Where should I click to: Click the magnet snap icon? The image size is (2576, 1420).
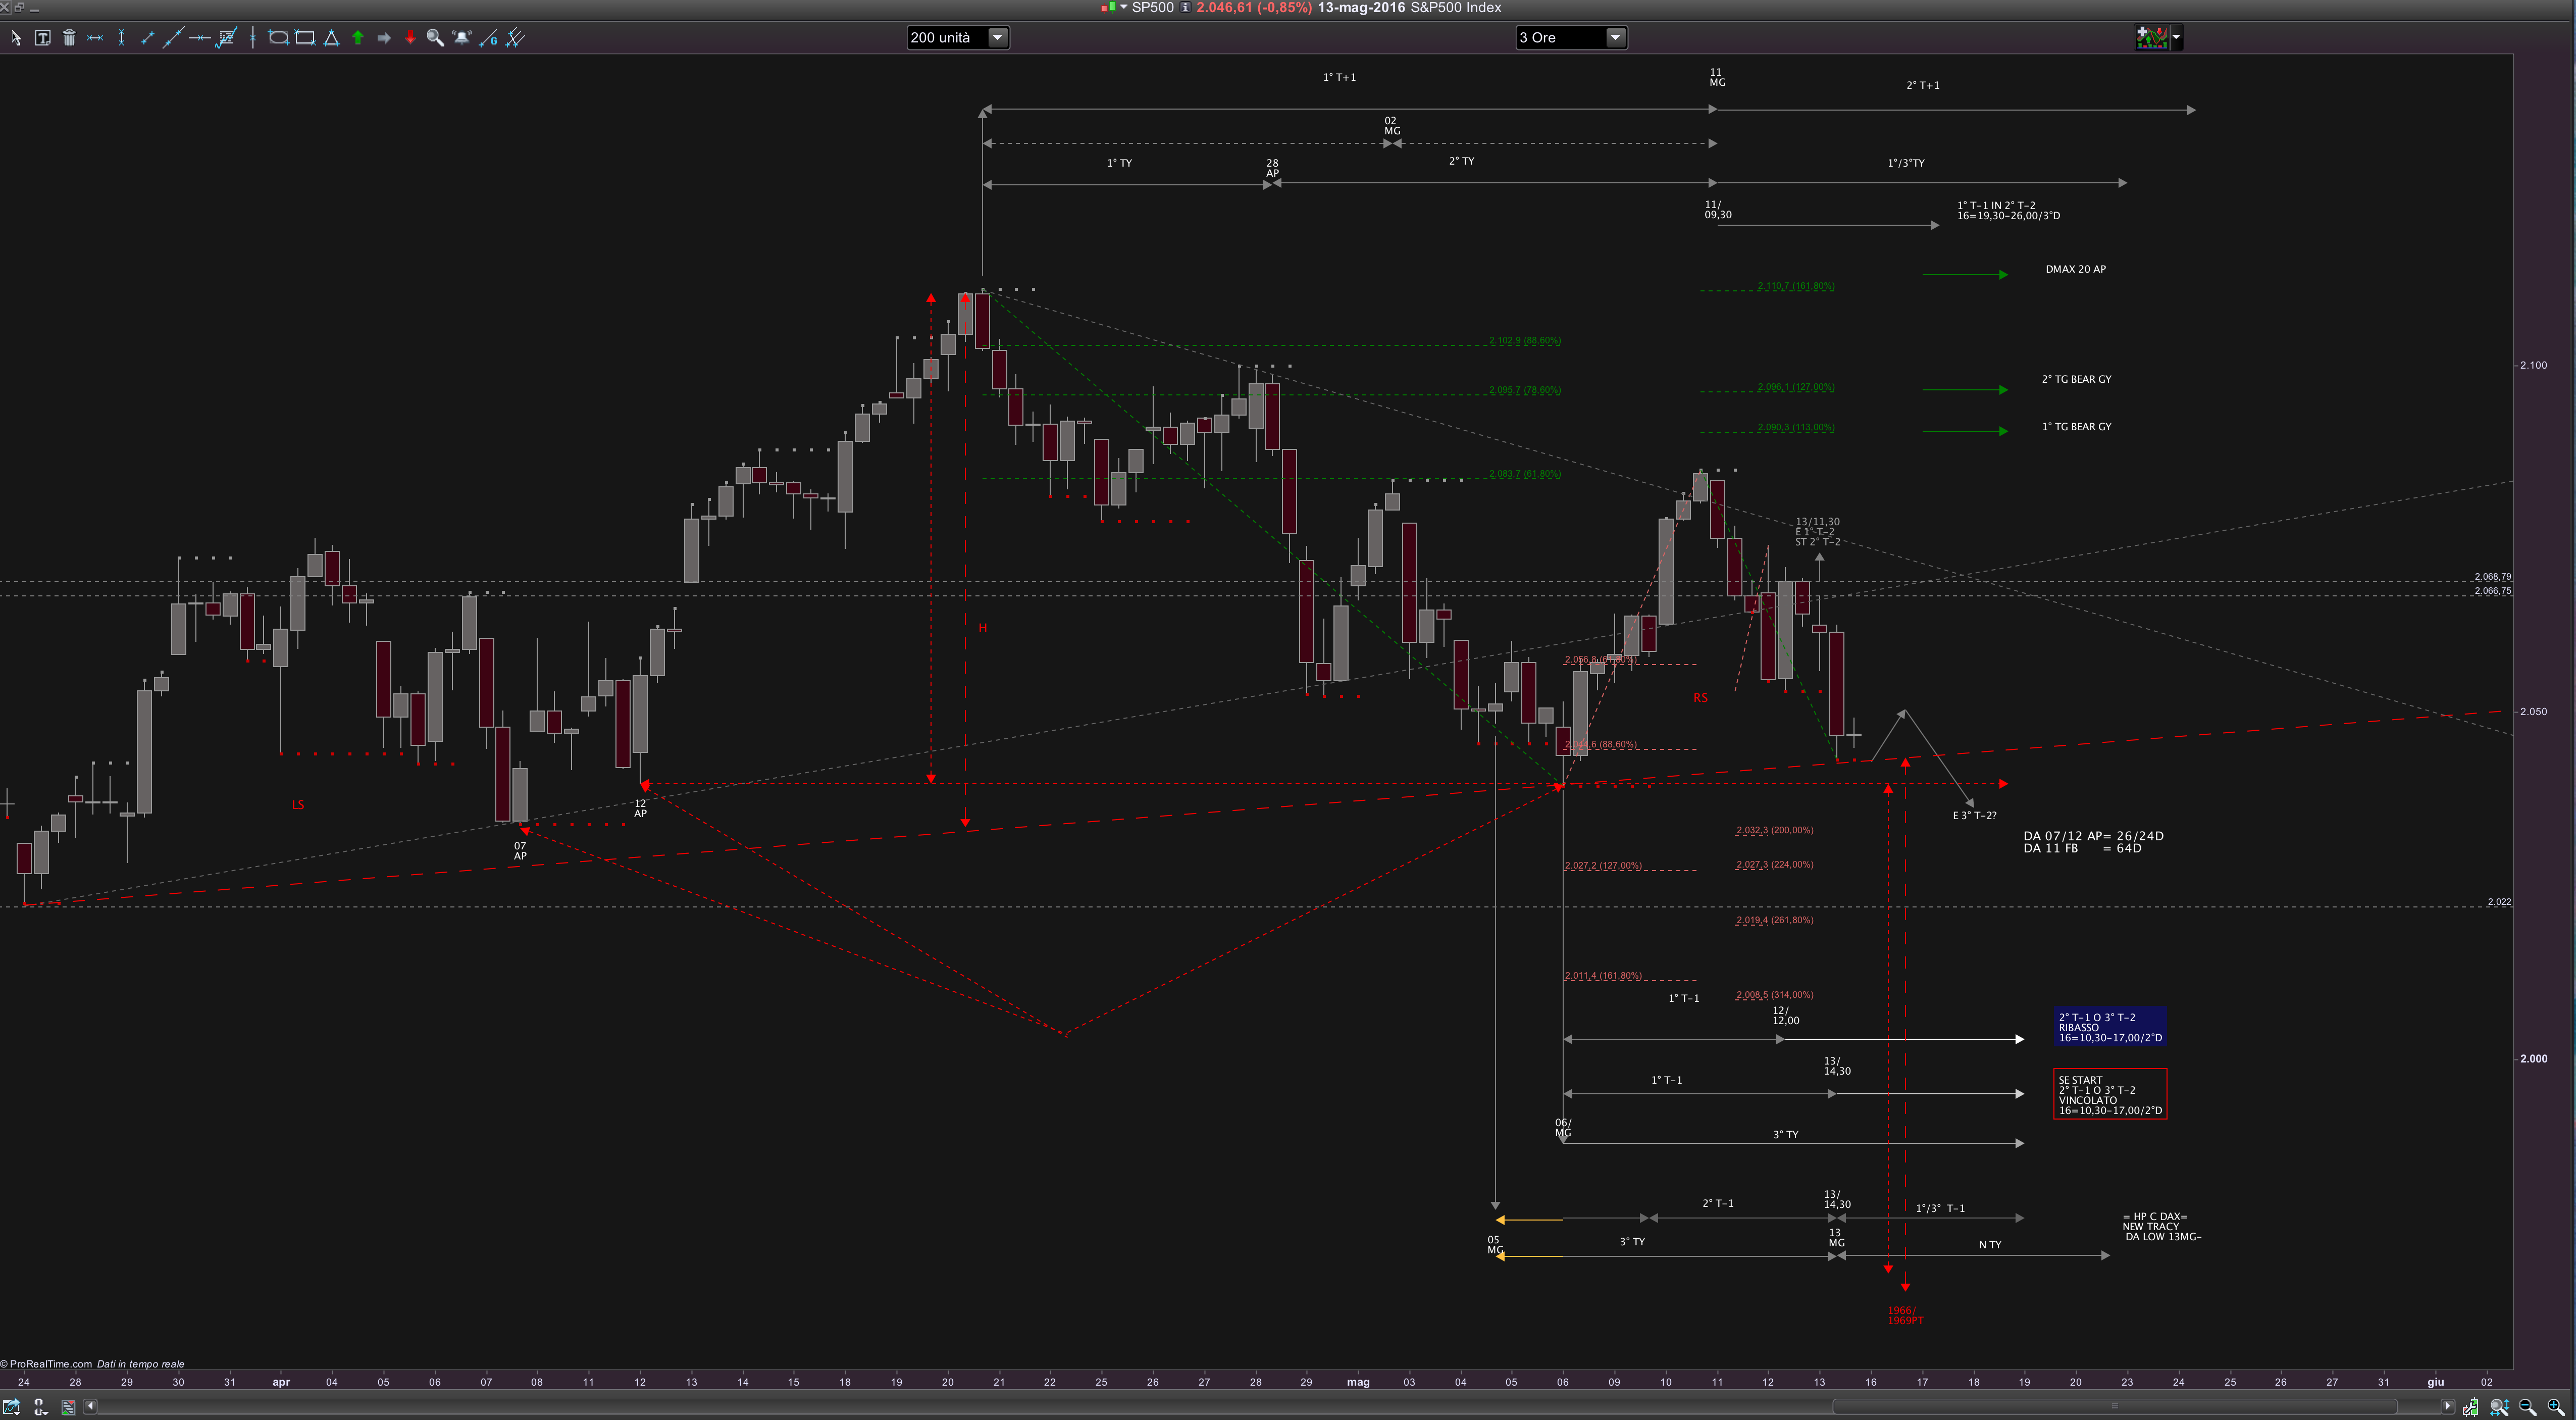[x=40, y=1406]
